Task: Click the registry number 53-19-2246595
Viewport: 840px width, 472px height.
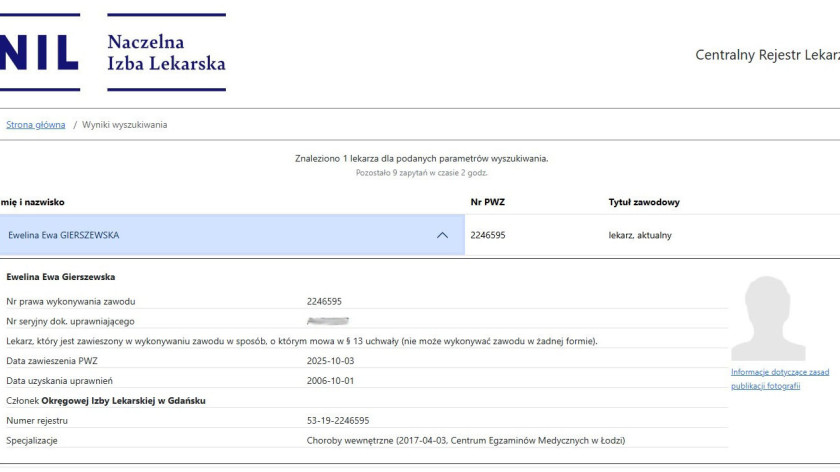Action: (x=337, y=421)
